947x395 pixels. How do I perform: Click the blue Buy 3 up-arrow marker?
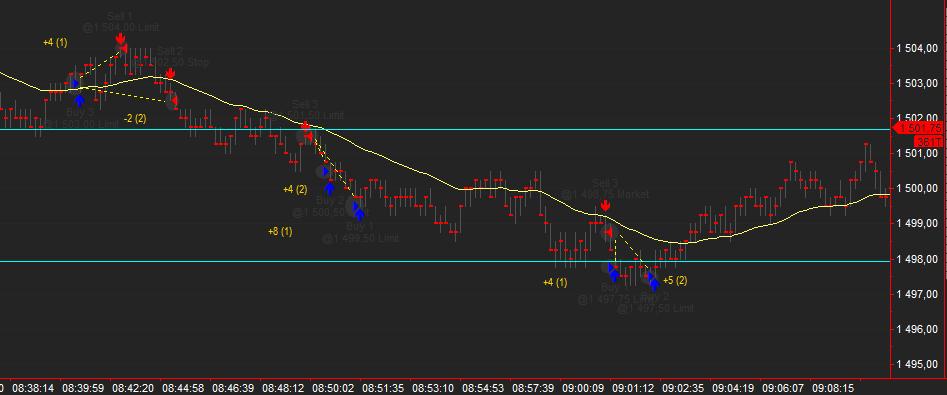point(79,100)
